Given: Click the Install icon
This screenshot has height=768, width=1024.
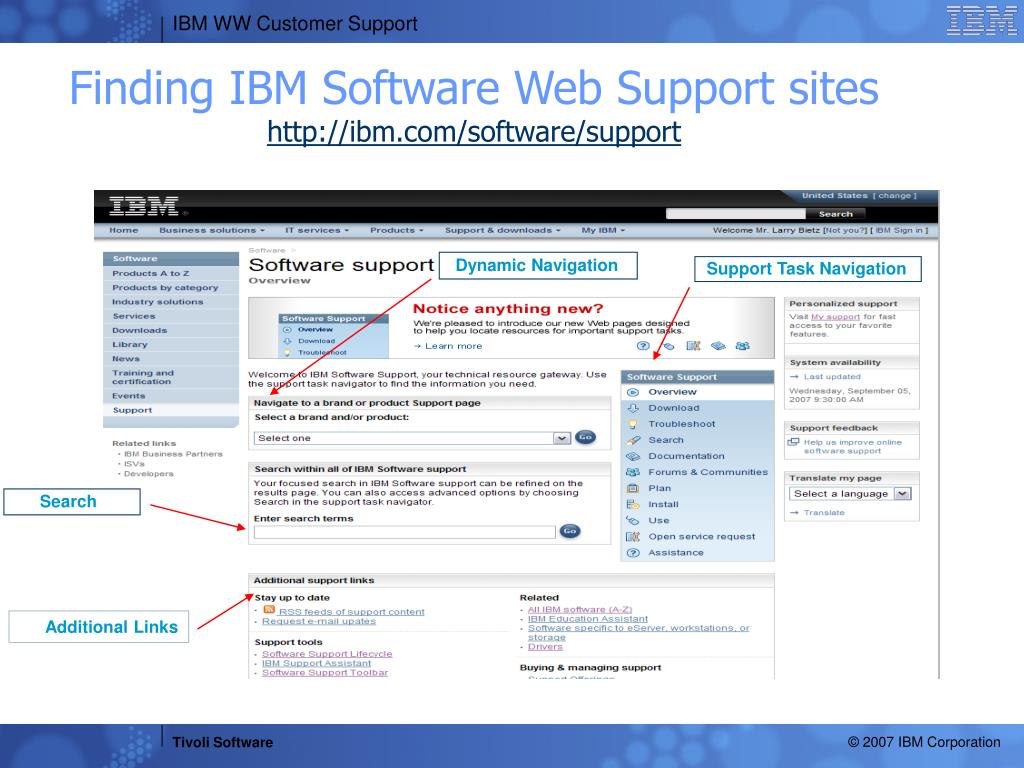Looking at the screenshot, I should click(x=632, y=504).
